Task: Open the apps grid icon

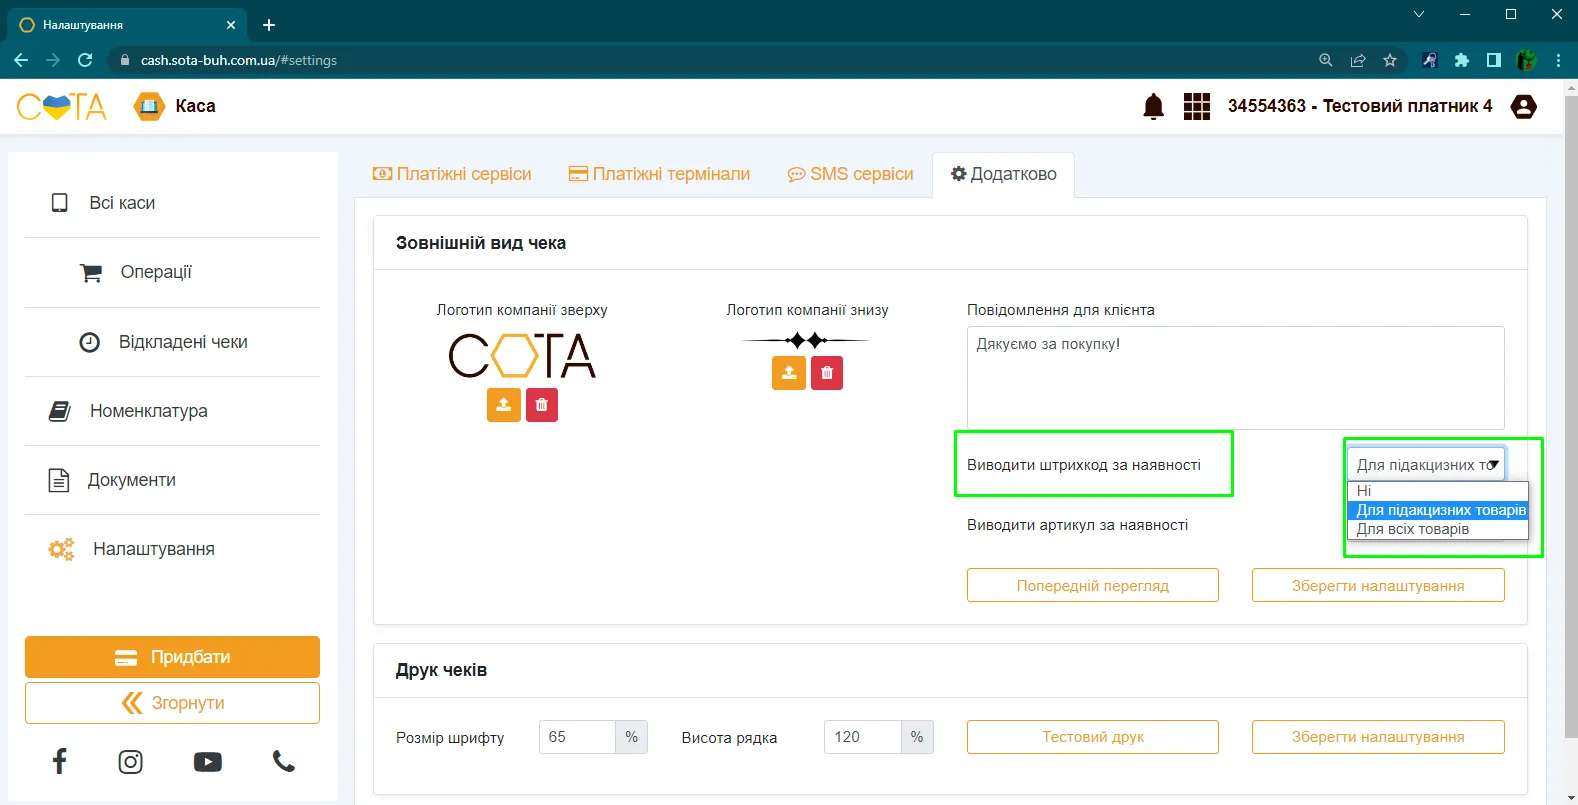Action: click(1197, 106)
